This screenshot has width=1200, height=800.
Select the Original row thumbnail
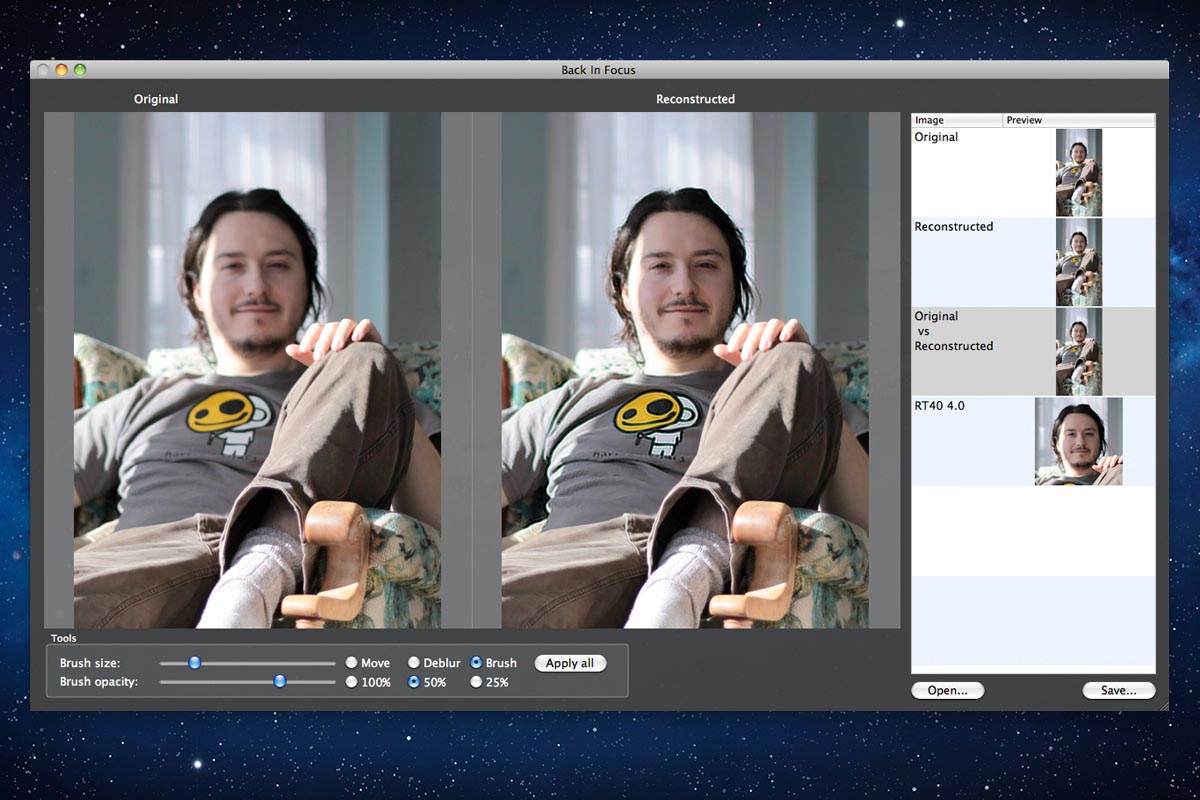[x=1079, y=172]
